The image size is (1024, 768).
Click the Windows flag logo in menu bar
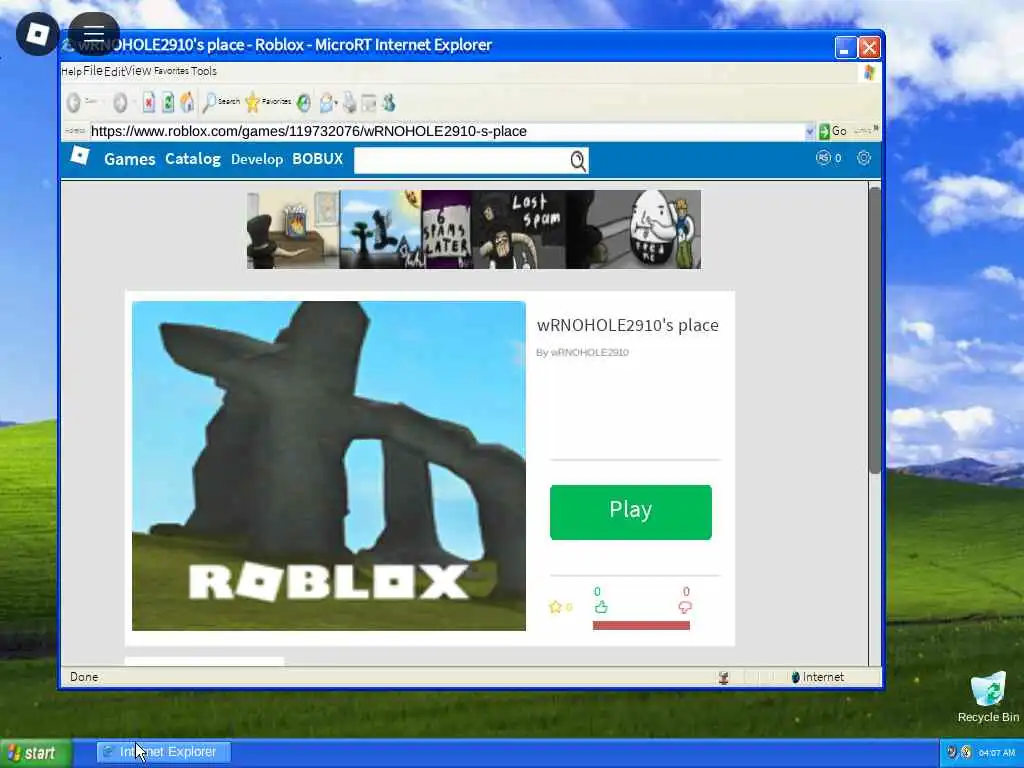pos(869,72)
